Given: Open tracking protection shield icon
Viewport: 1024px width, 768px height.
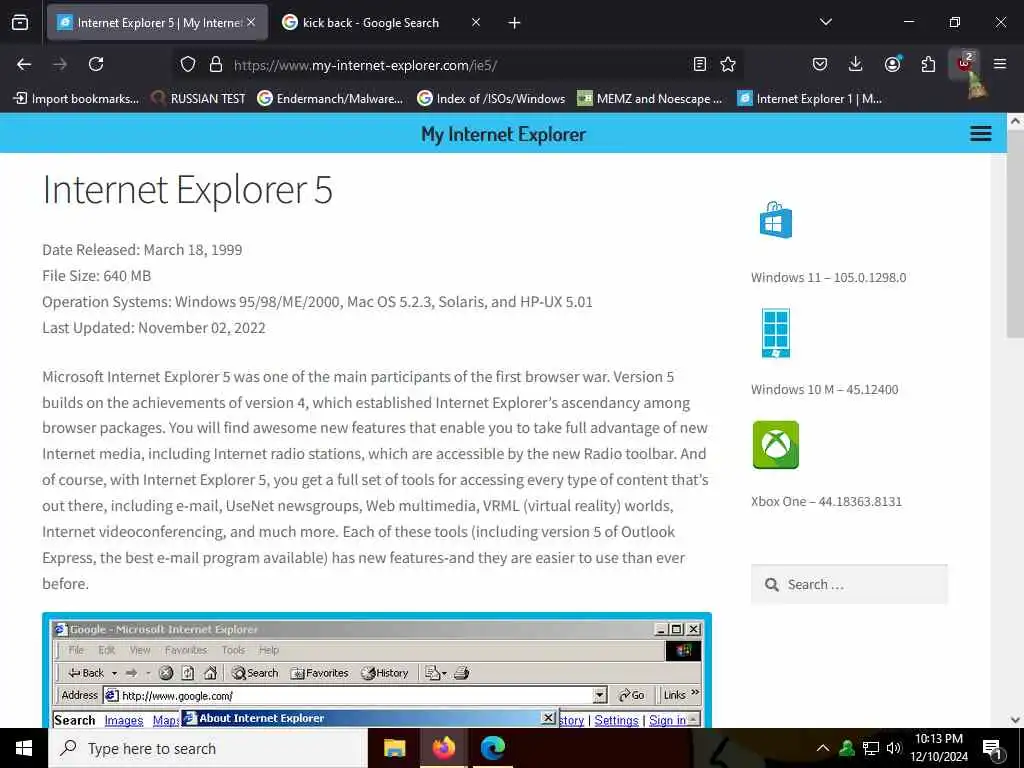Looking at the screenshot, I should 188,65.
